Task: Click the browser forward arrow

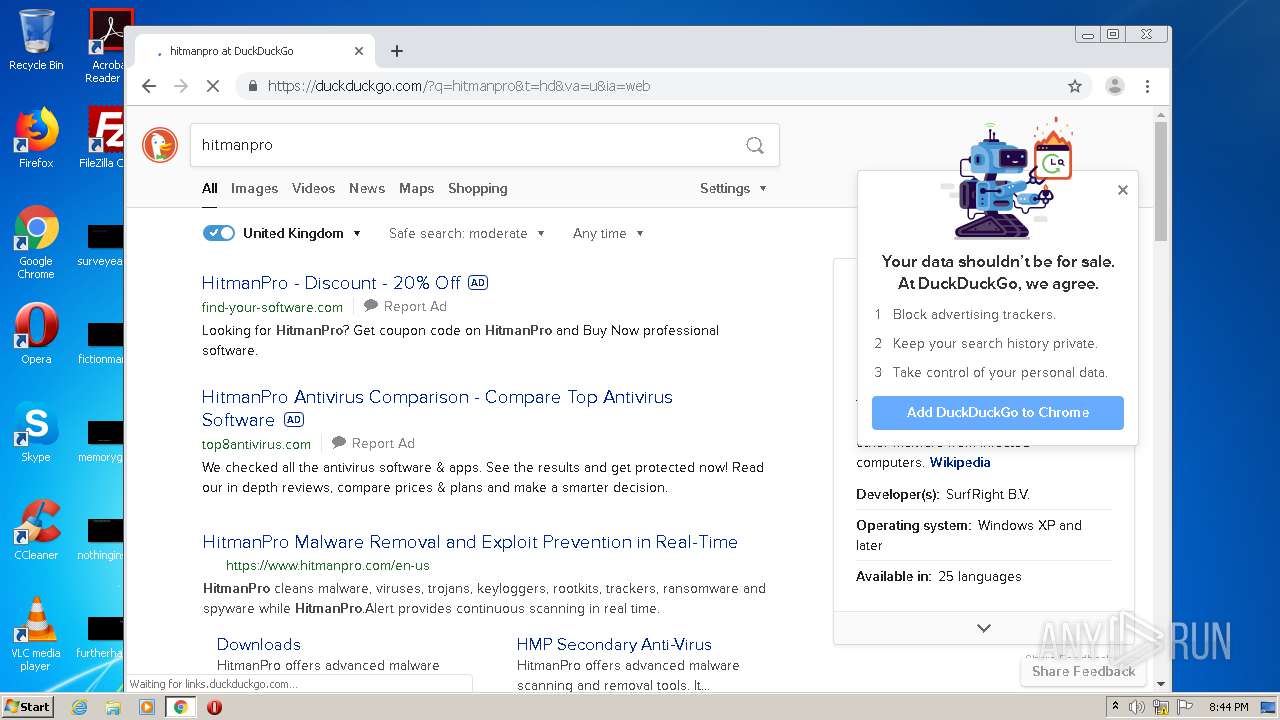Action: [181, 86]
